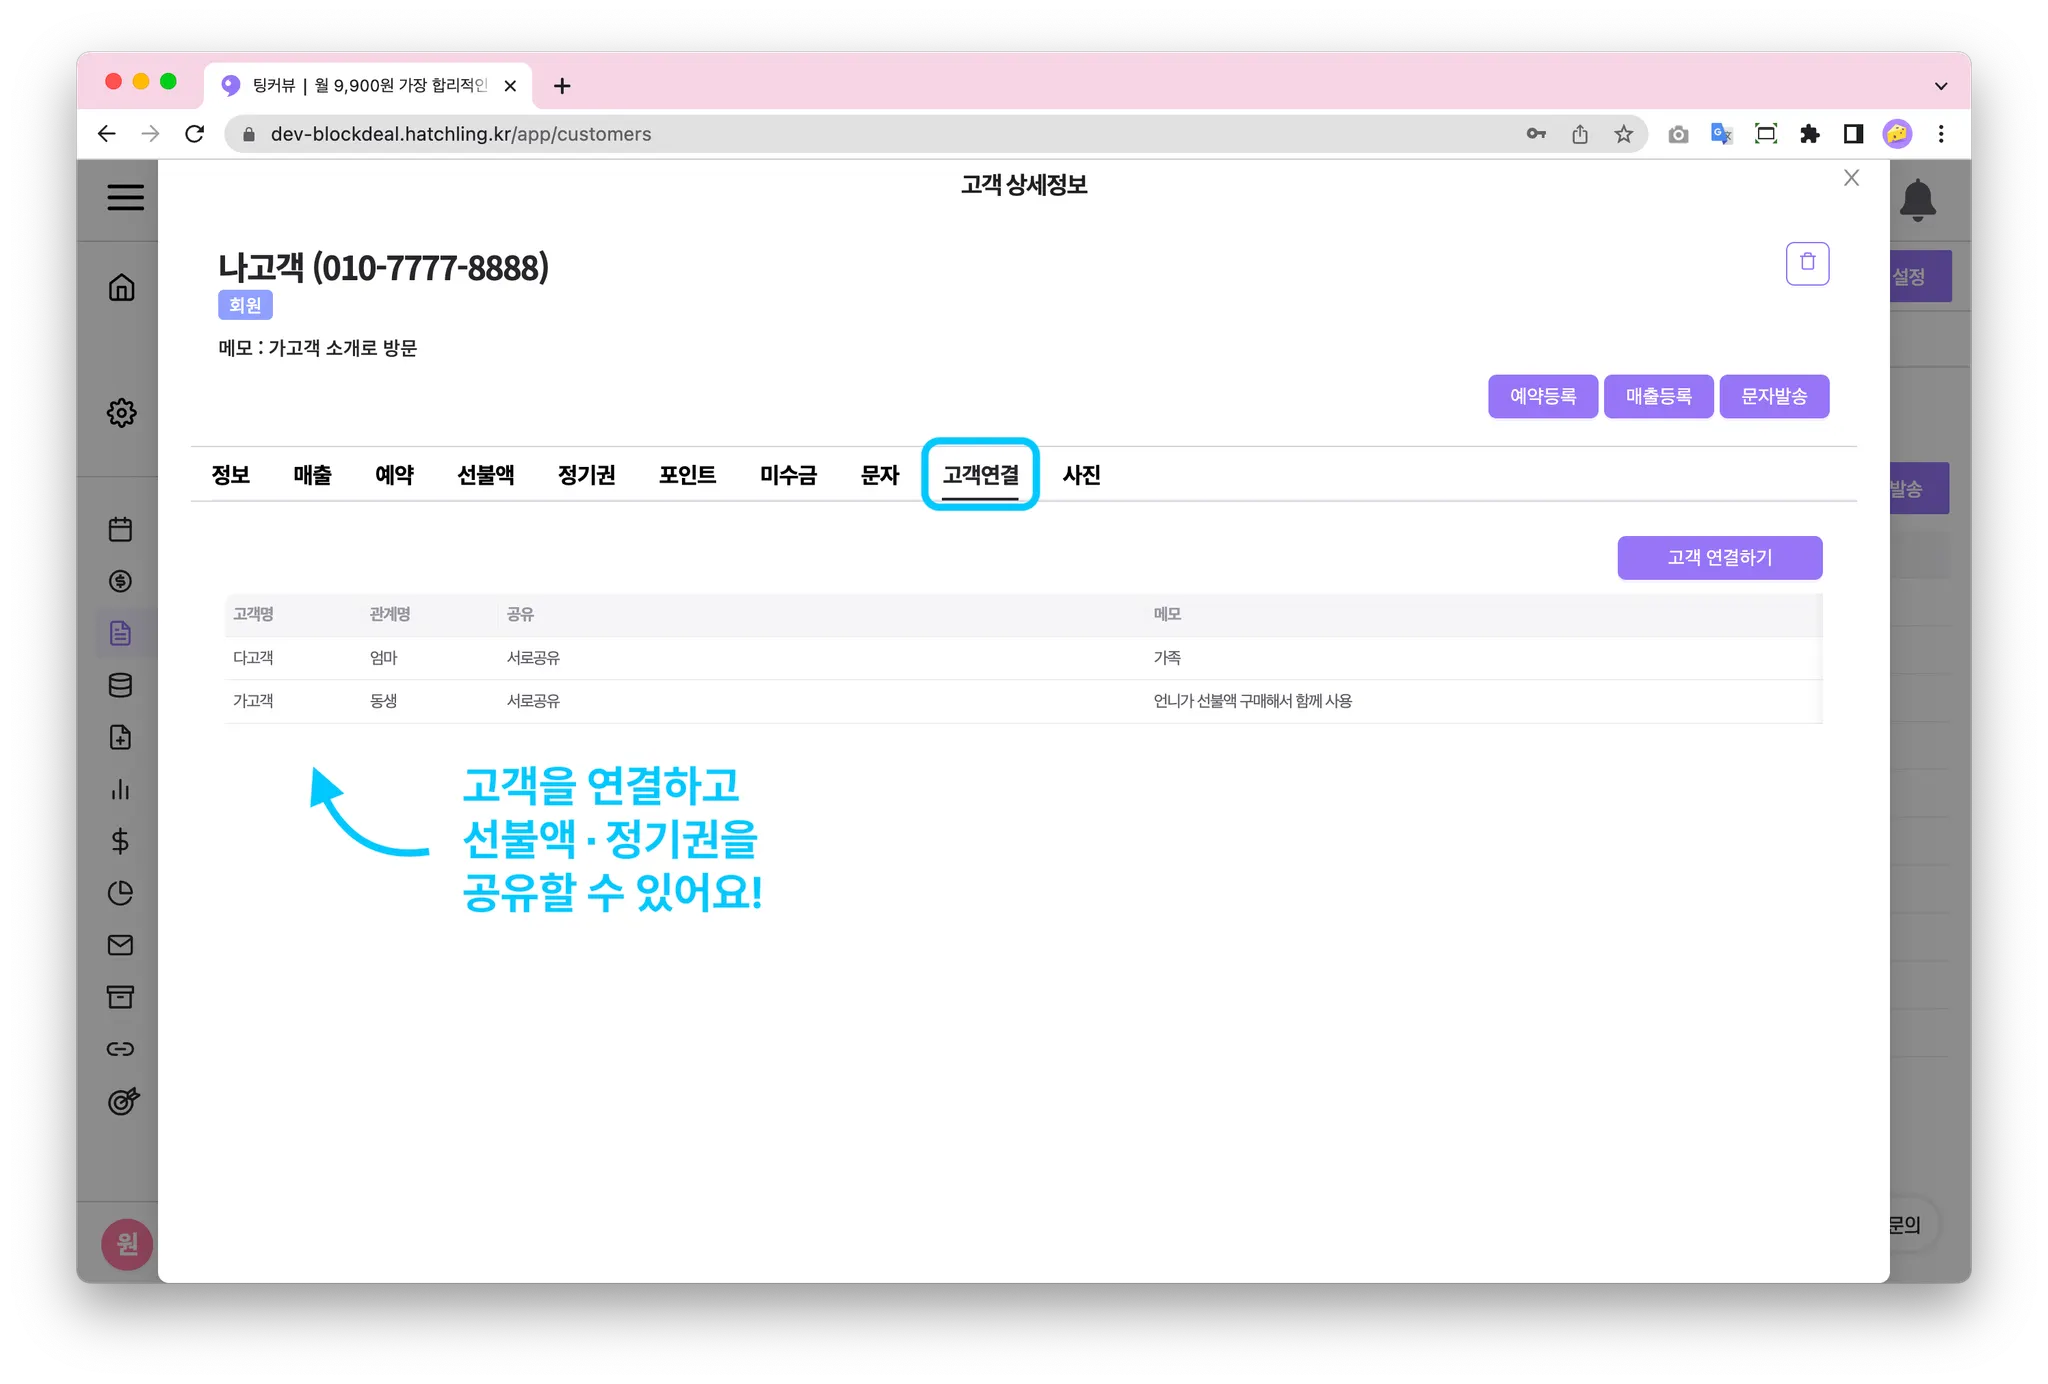Click the browser address bar URL
The width and height of the screenshot is (2048, 1384).
[x=460, y=134]
